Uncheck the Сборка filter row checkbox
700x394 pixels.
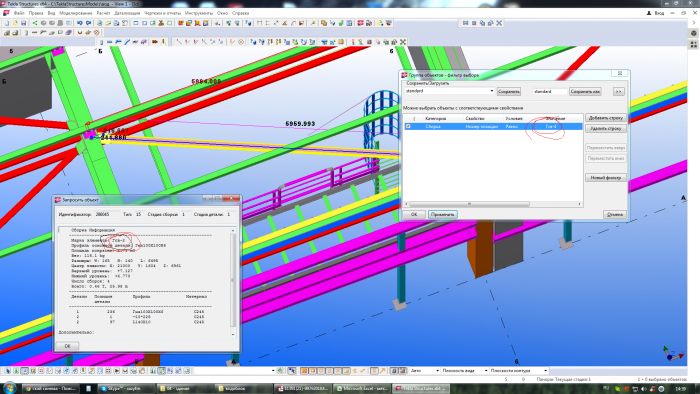(408, 127)
